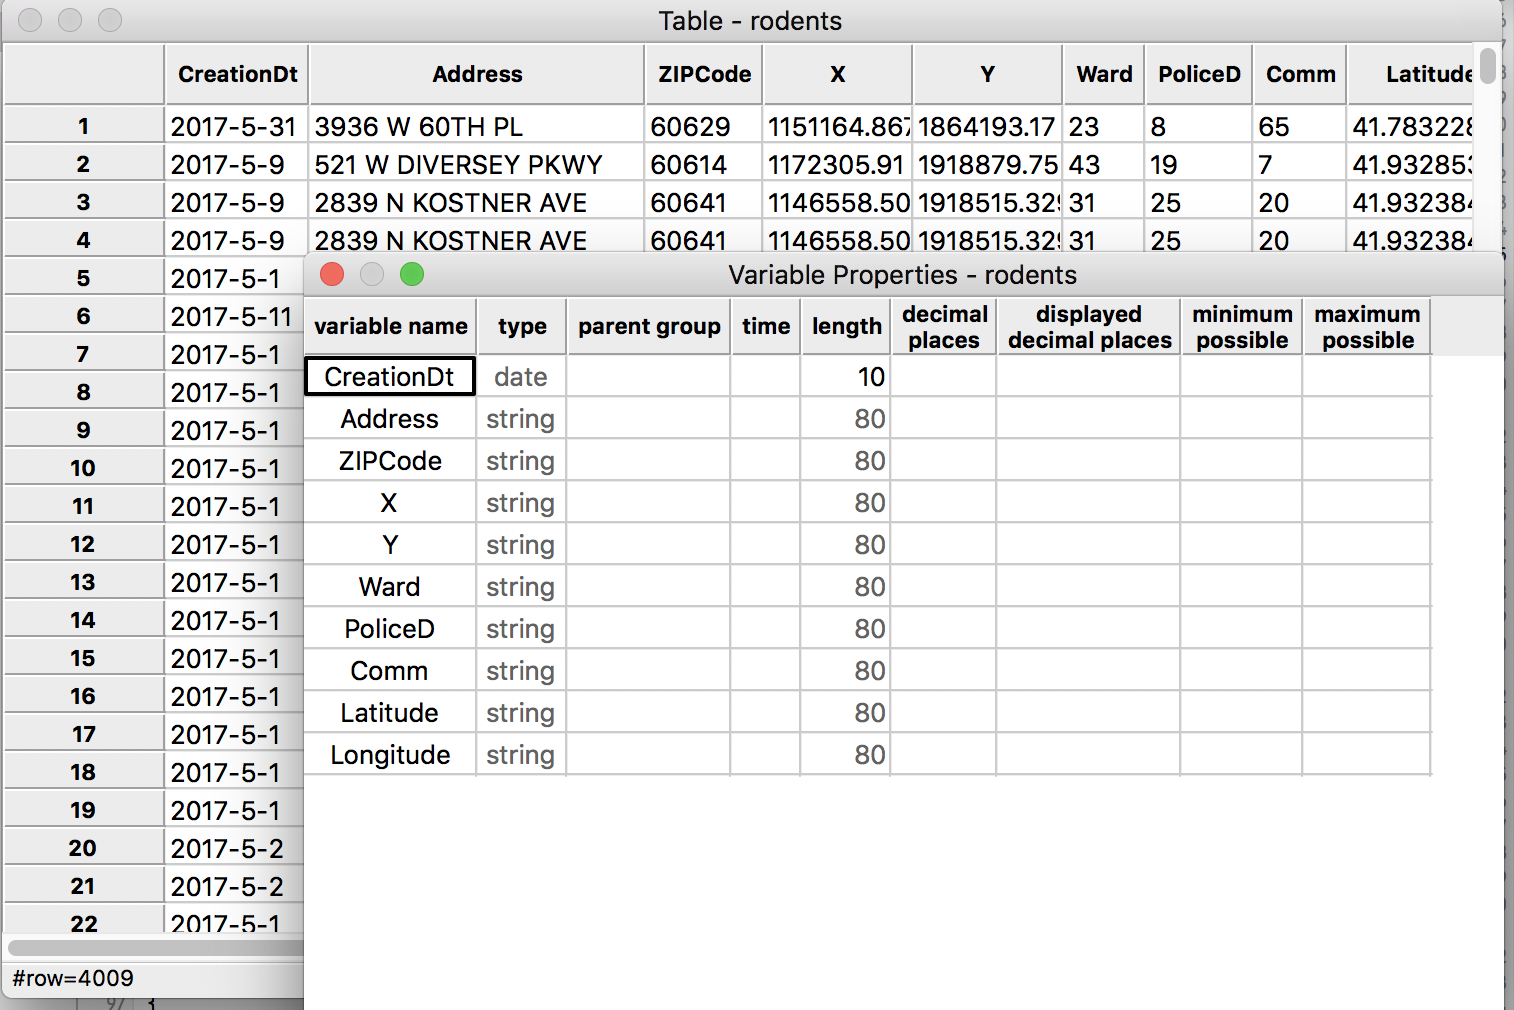Click the ZIPCode column header
The height and width of the screenshot is (1010, 1514).
click(x=703, y=73)
